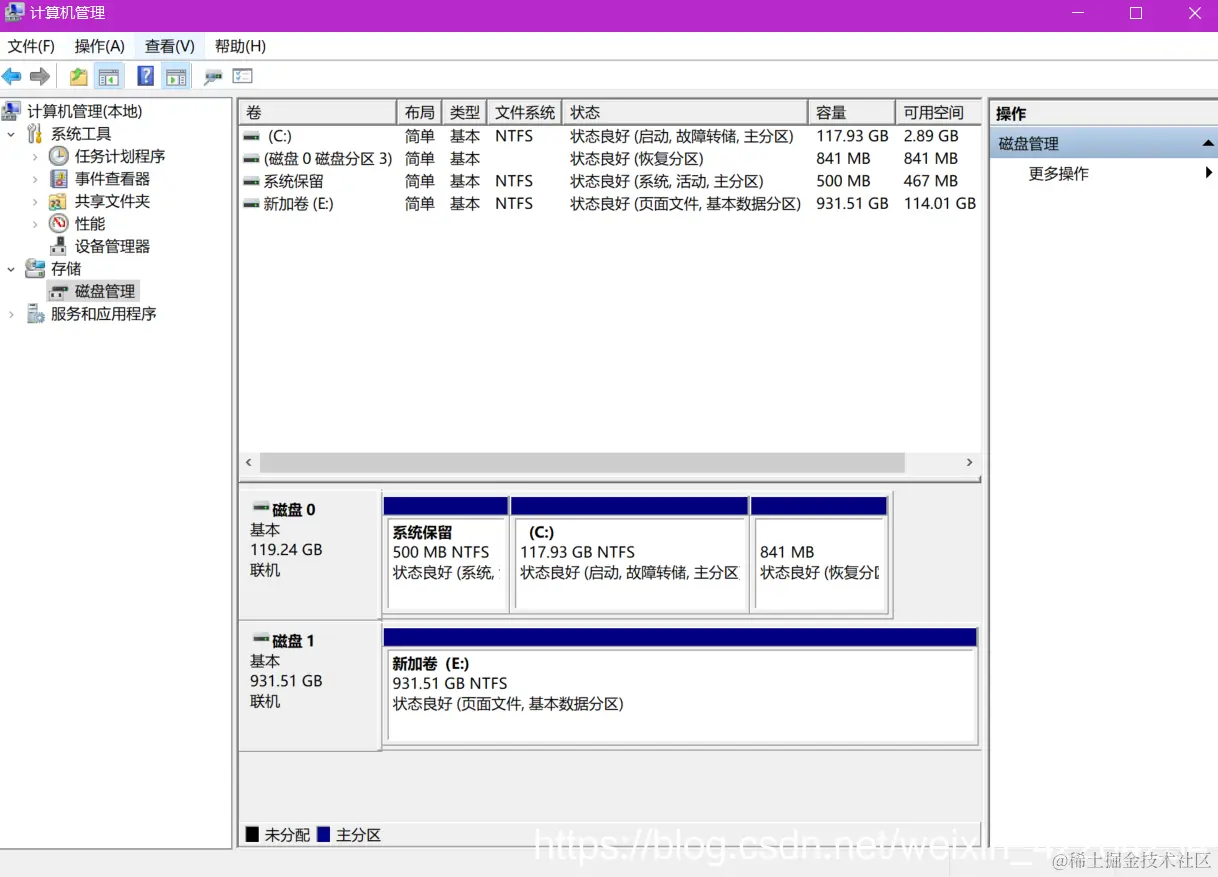
Task: Expand the 共享文件夹 node
Action: 35,201
